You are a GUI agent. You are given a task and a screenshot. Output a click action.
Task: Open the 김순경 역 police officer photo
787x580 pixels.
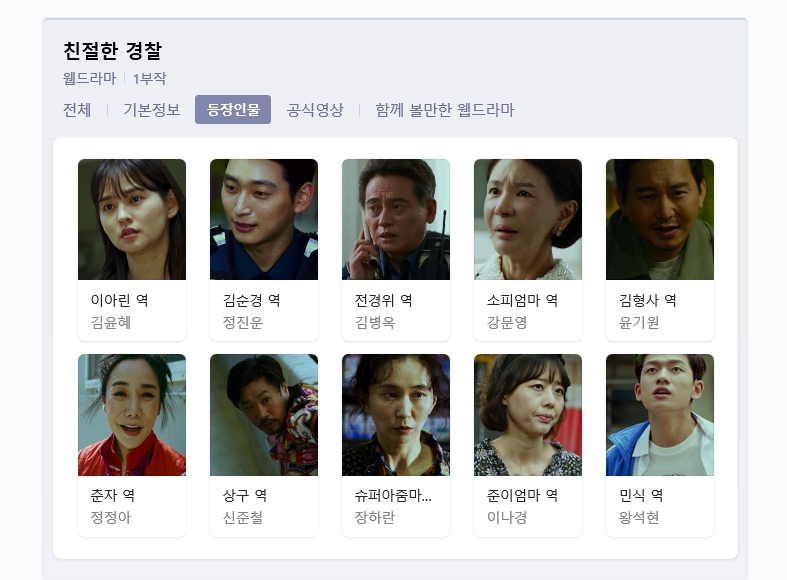[264, 219]
